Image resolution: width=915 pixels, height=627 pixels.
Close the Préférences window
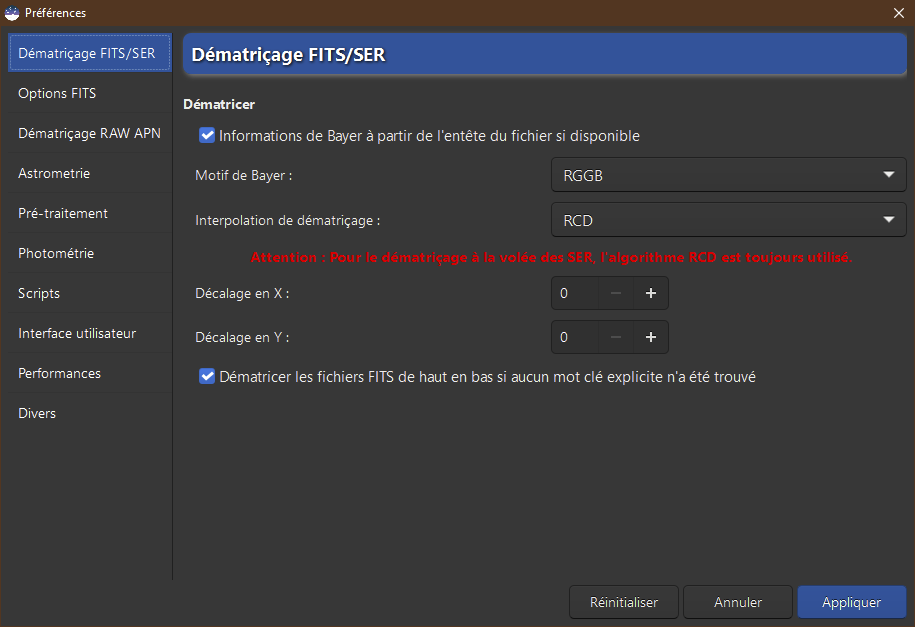(x=898, y=13)
